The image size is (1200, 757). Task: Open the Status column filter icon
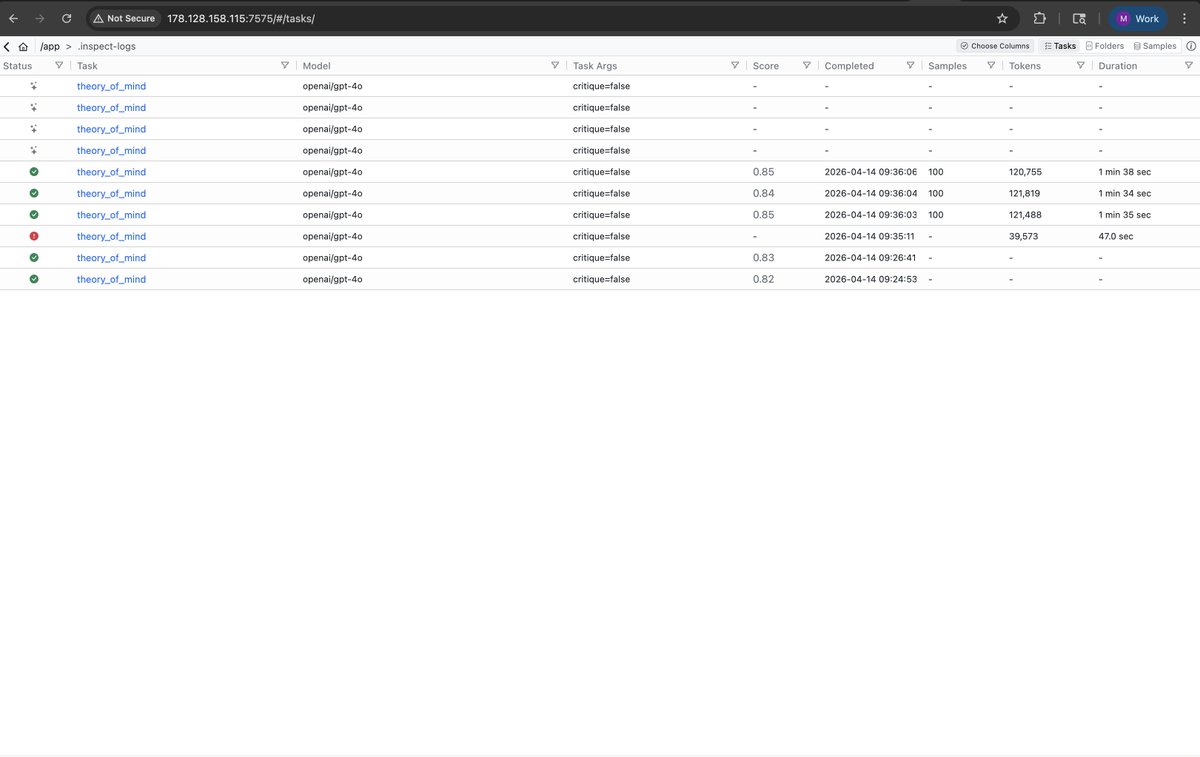tap(59, 66)
